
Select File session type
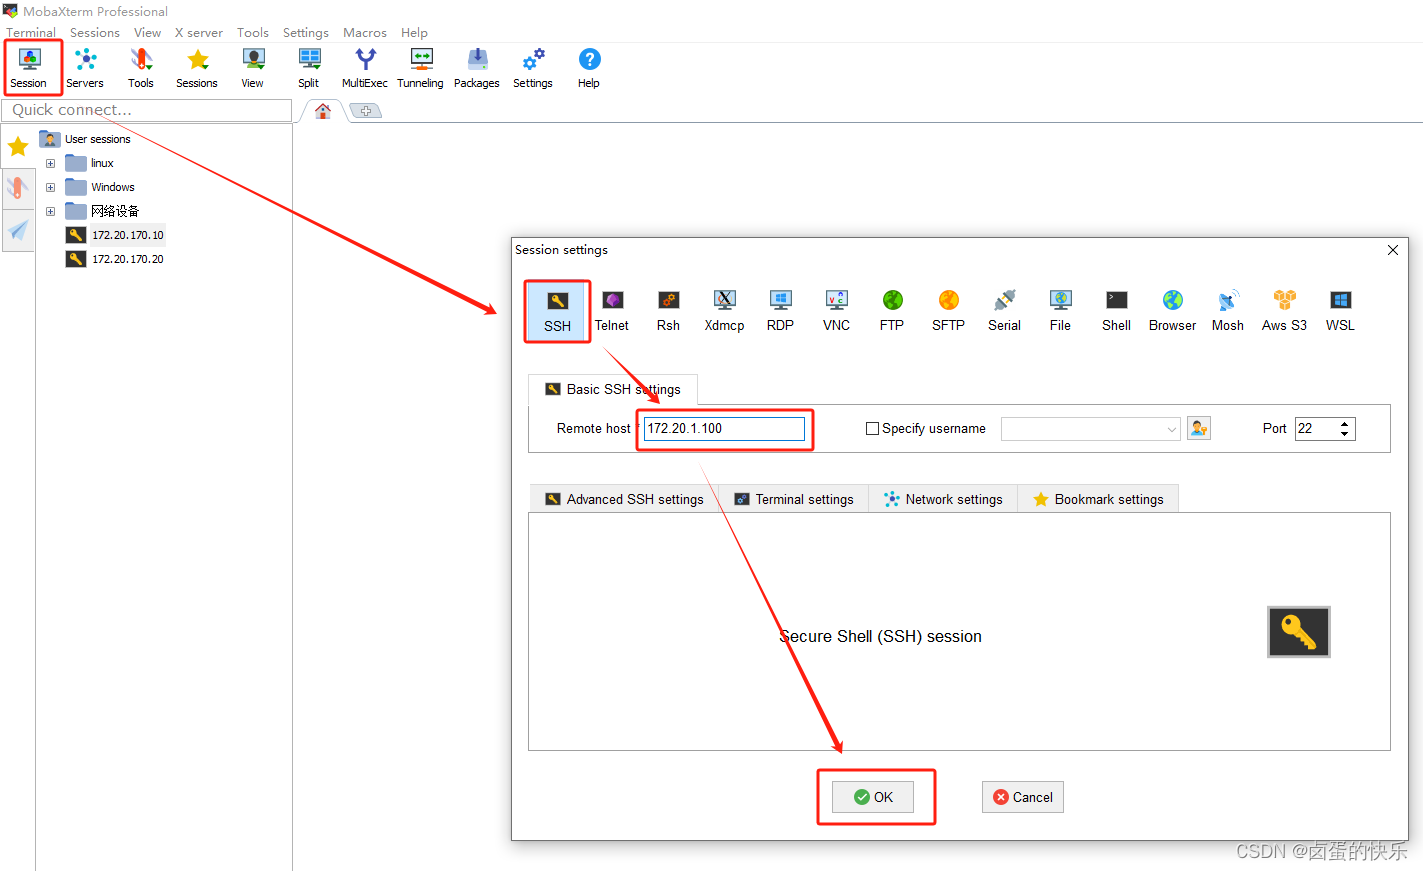1060,312
